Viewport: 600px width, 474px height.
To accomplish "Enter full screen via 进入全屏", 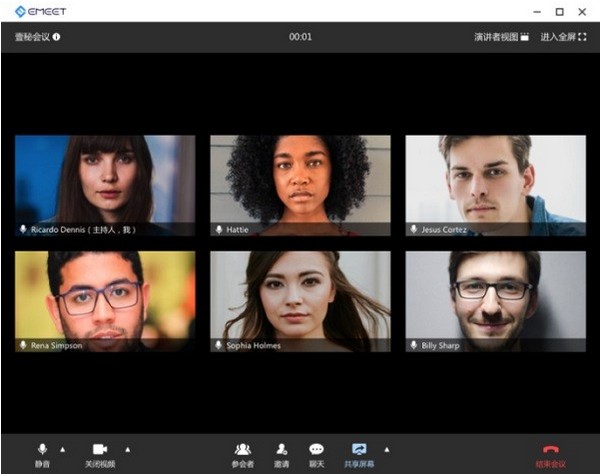I will click(x=563, y=37).
